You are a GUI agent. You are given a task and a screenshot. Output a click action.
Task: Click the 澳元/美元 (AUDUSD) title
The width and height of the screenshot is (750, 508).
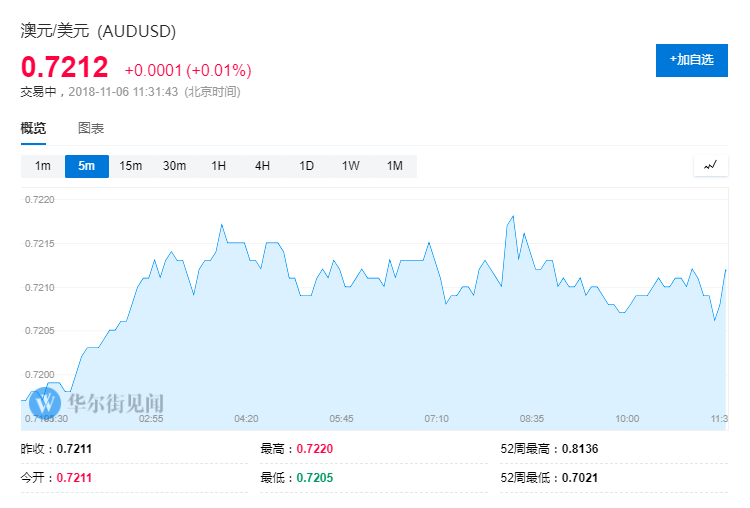click(x=98, y=31)
